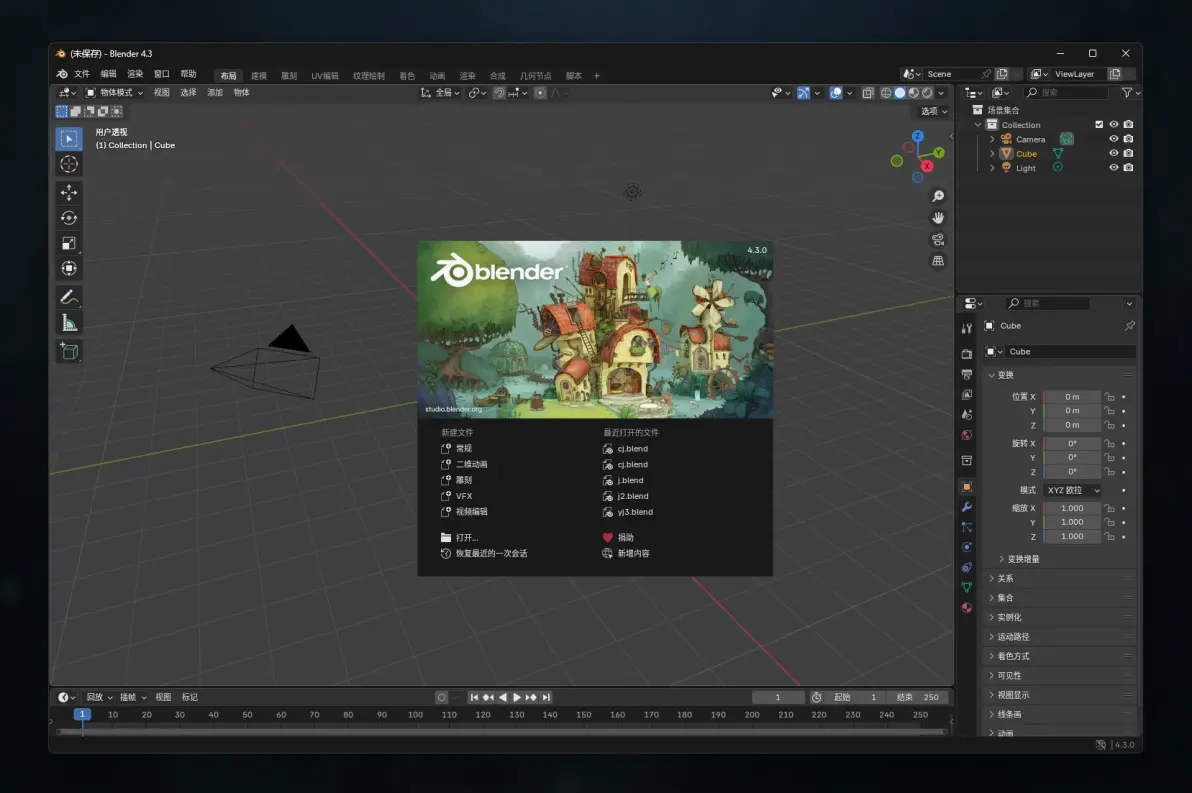The height and width of the screenshot is (793, 1192).
Task: Toggle Collection exclude checkbox
Action: point(1098,125)
